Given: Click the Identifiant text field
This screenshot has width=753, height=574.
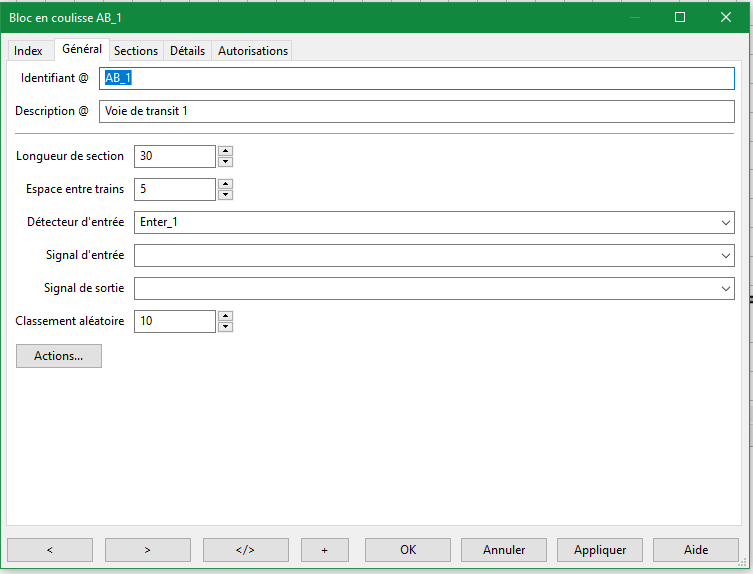Looking at the screenshot, I should click(417, 79).
